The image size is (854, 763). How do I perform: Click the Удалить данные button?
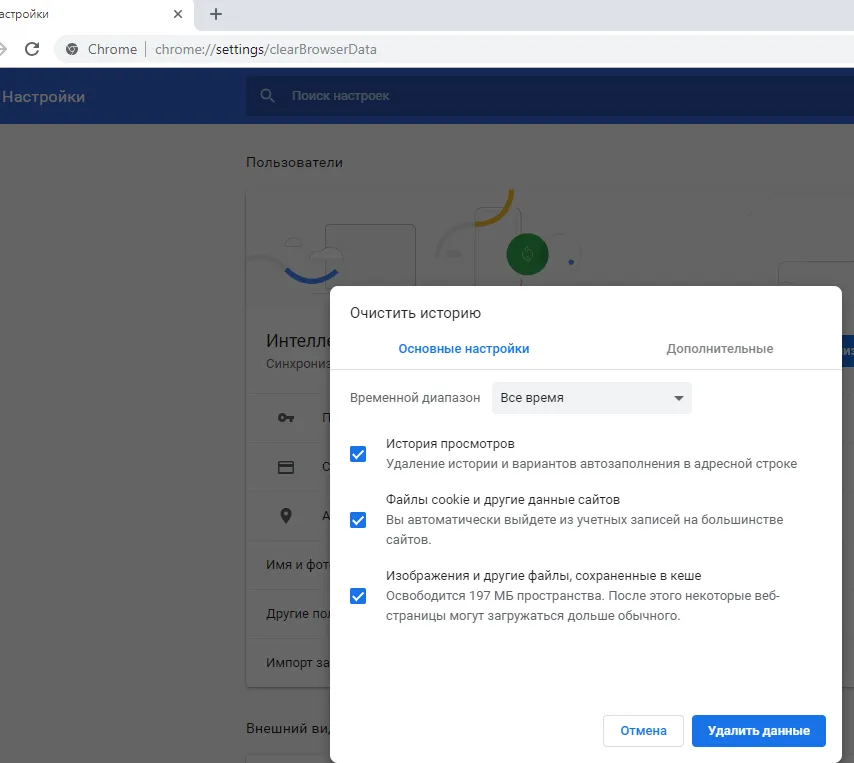coord(759,731)
